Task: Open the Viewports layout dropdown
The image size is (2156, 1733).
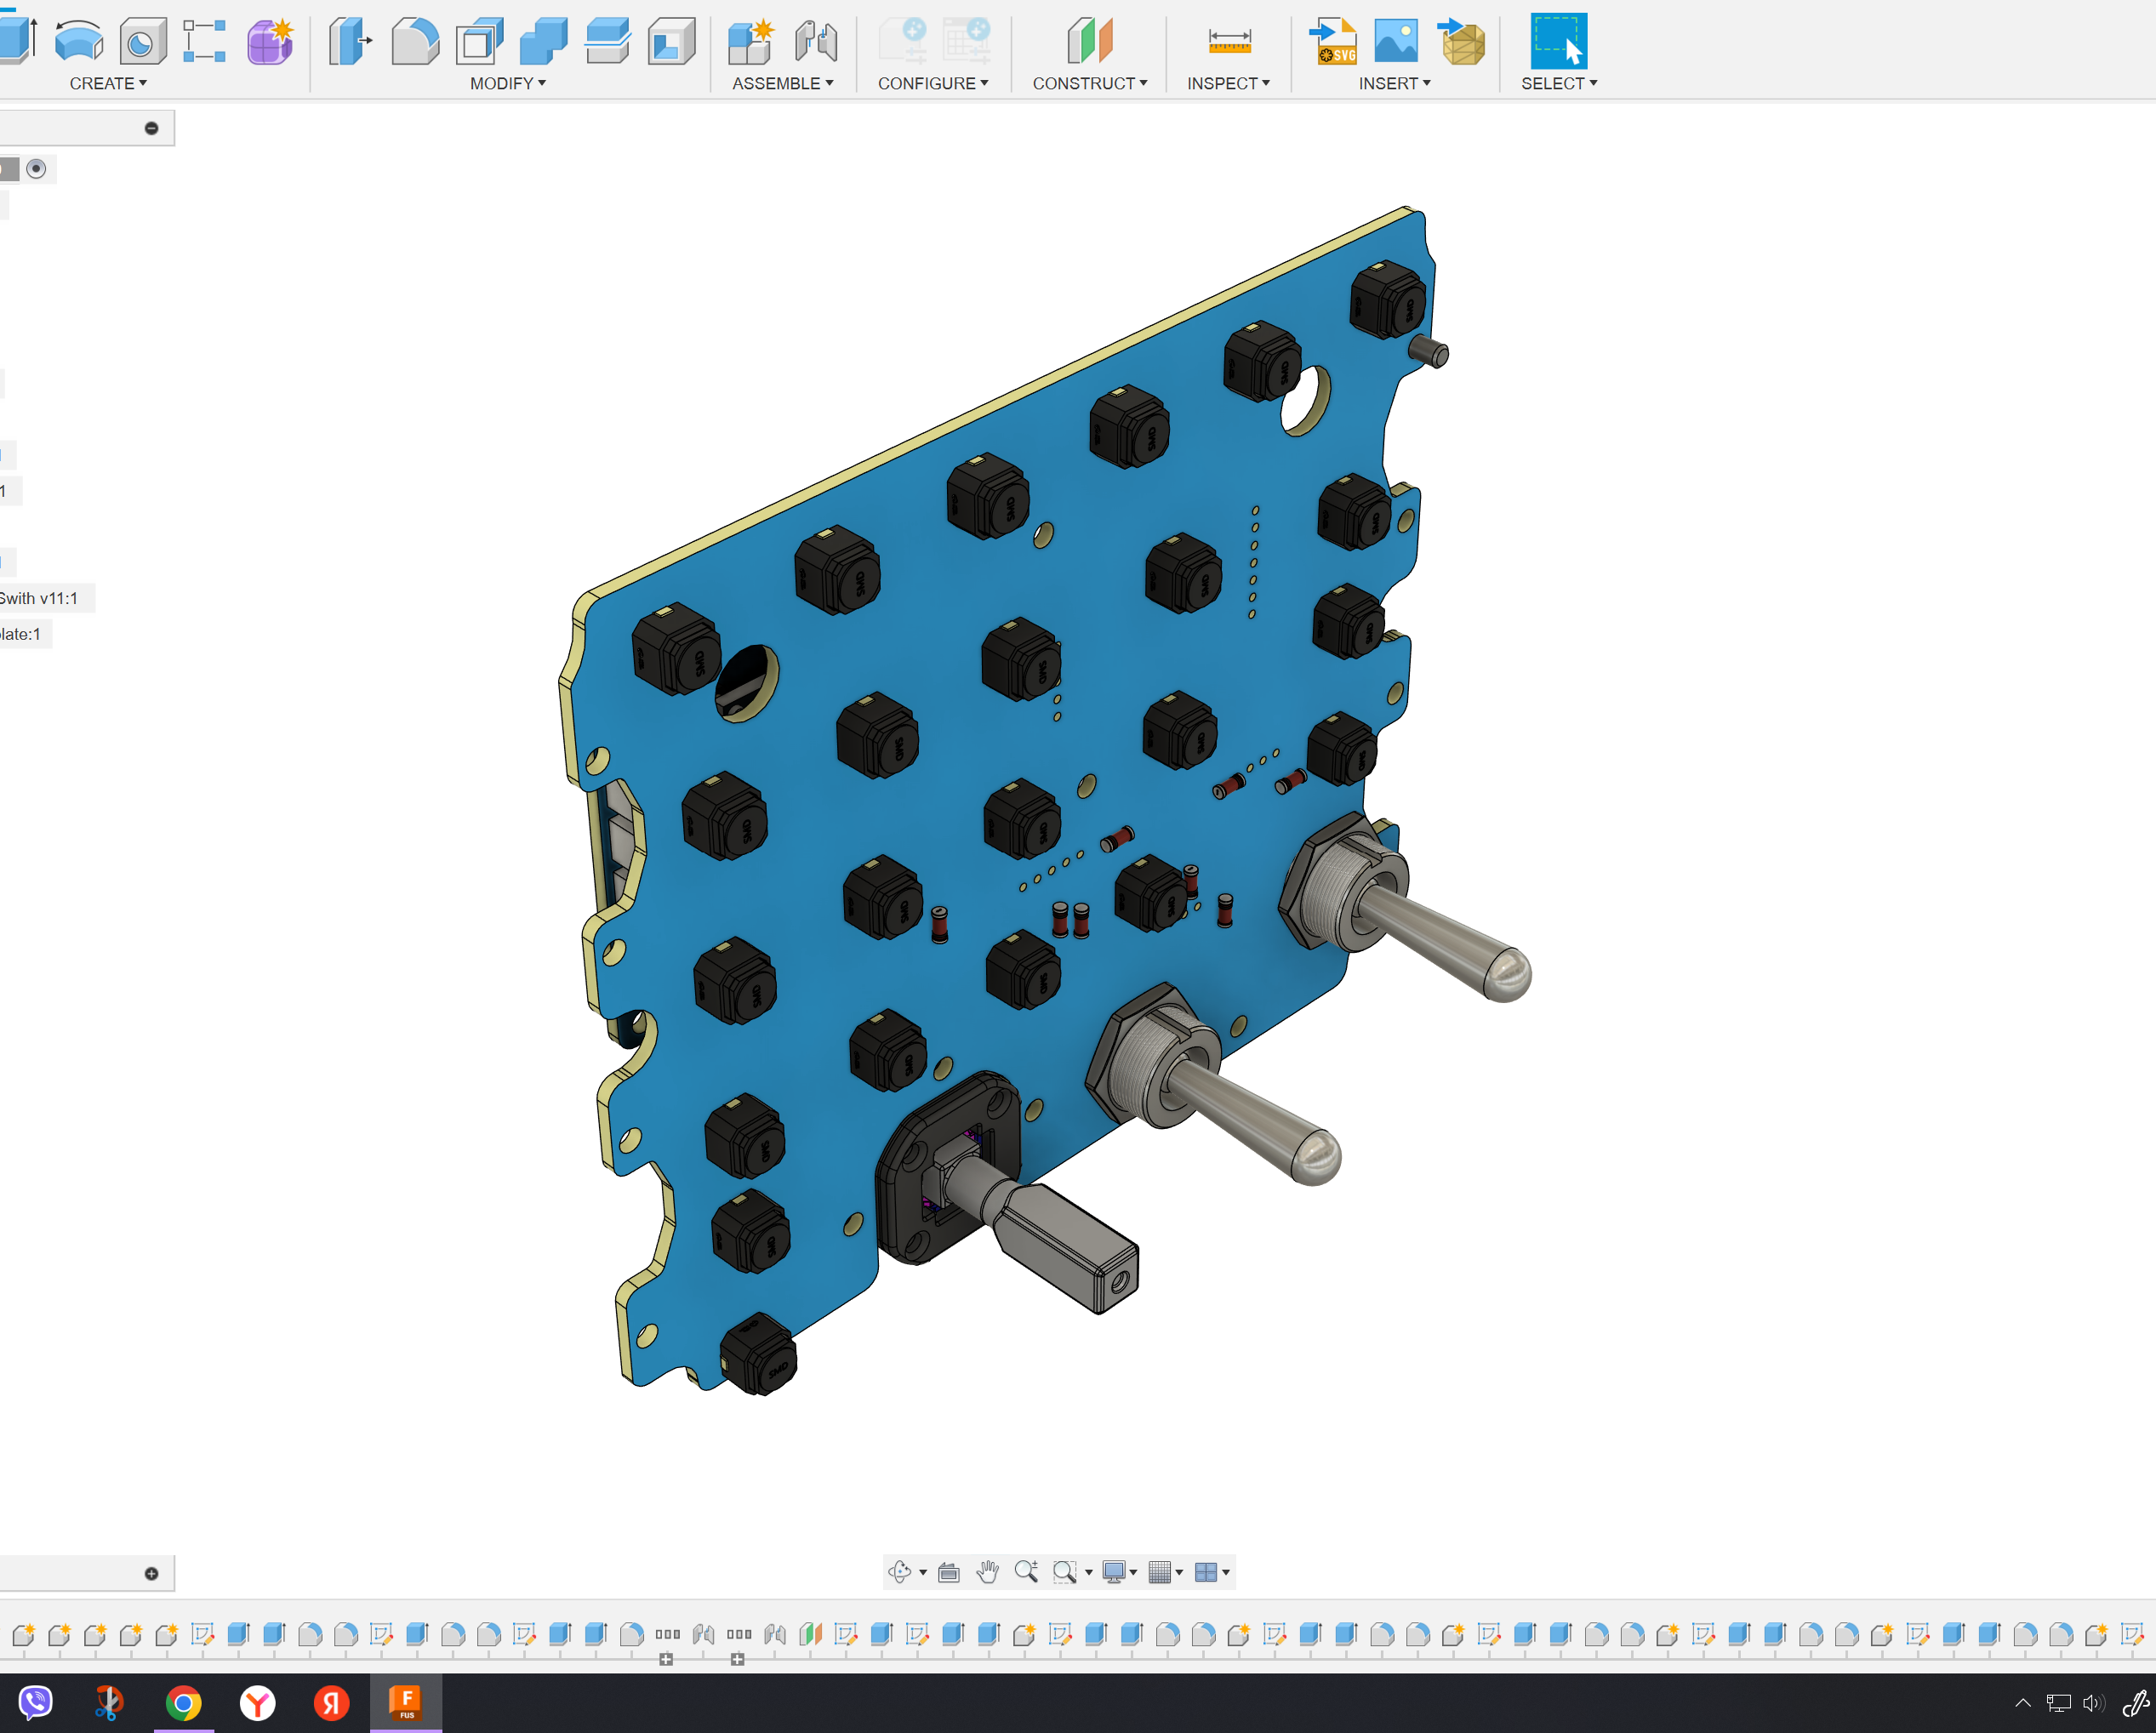Action: 1212,1572
